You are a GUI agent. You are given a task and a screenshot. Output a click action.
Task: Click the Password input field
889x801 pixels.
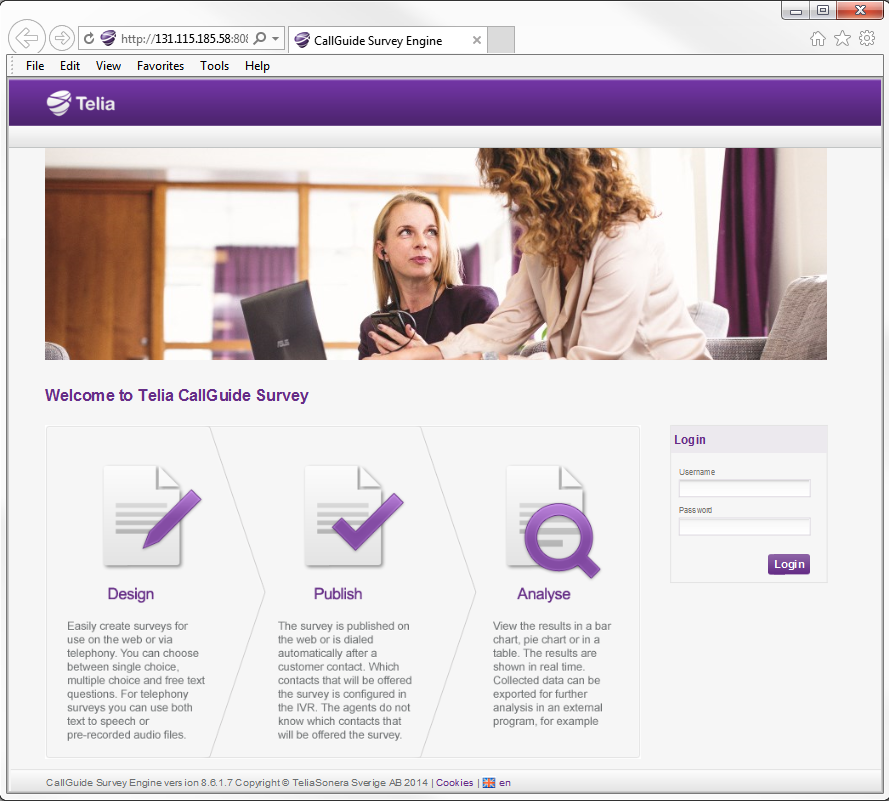coord(744,527)
